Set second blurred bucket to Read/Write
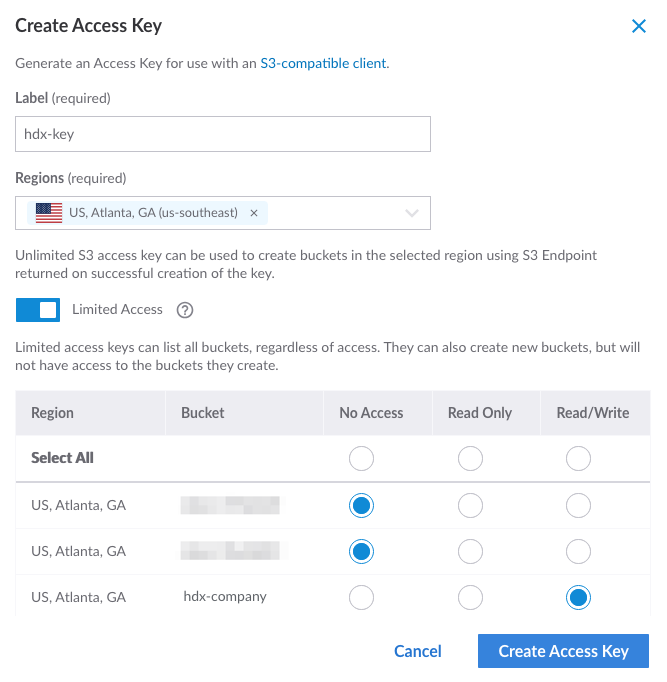Viewport: 667px width, 682px height. click(578, 552)
